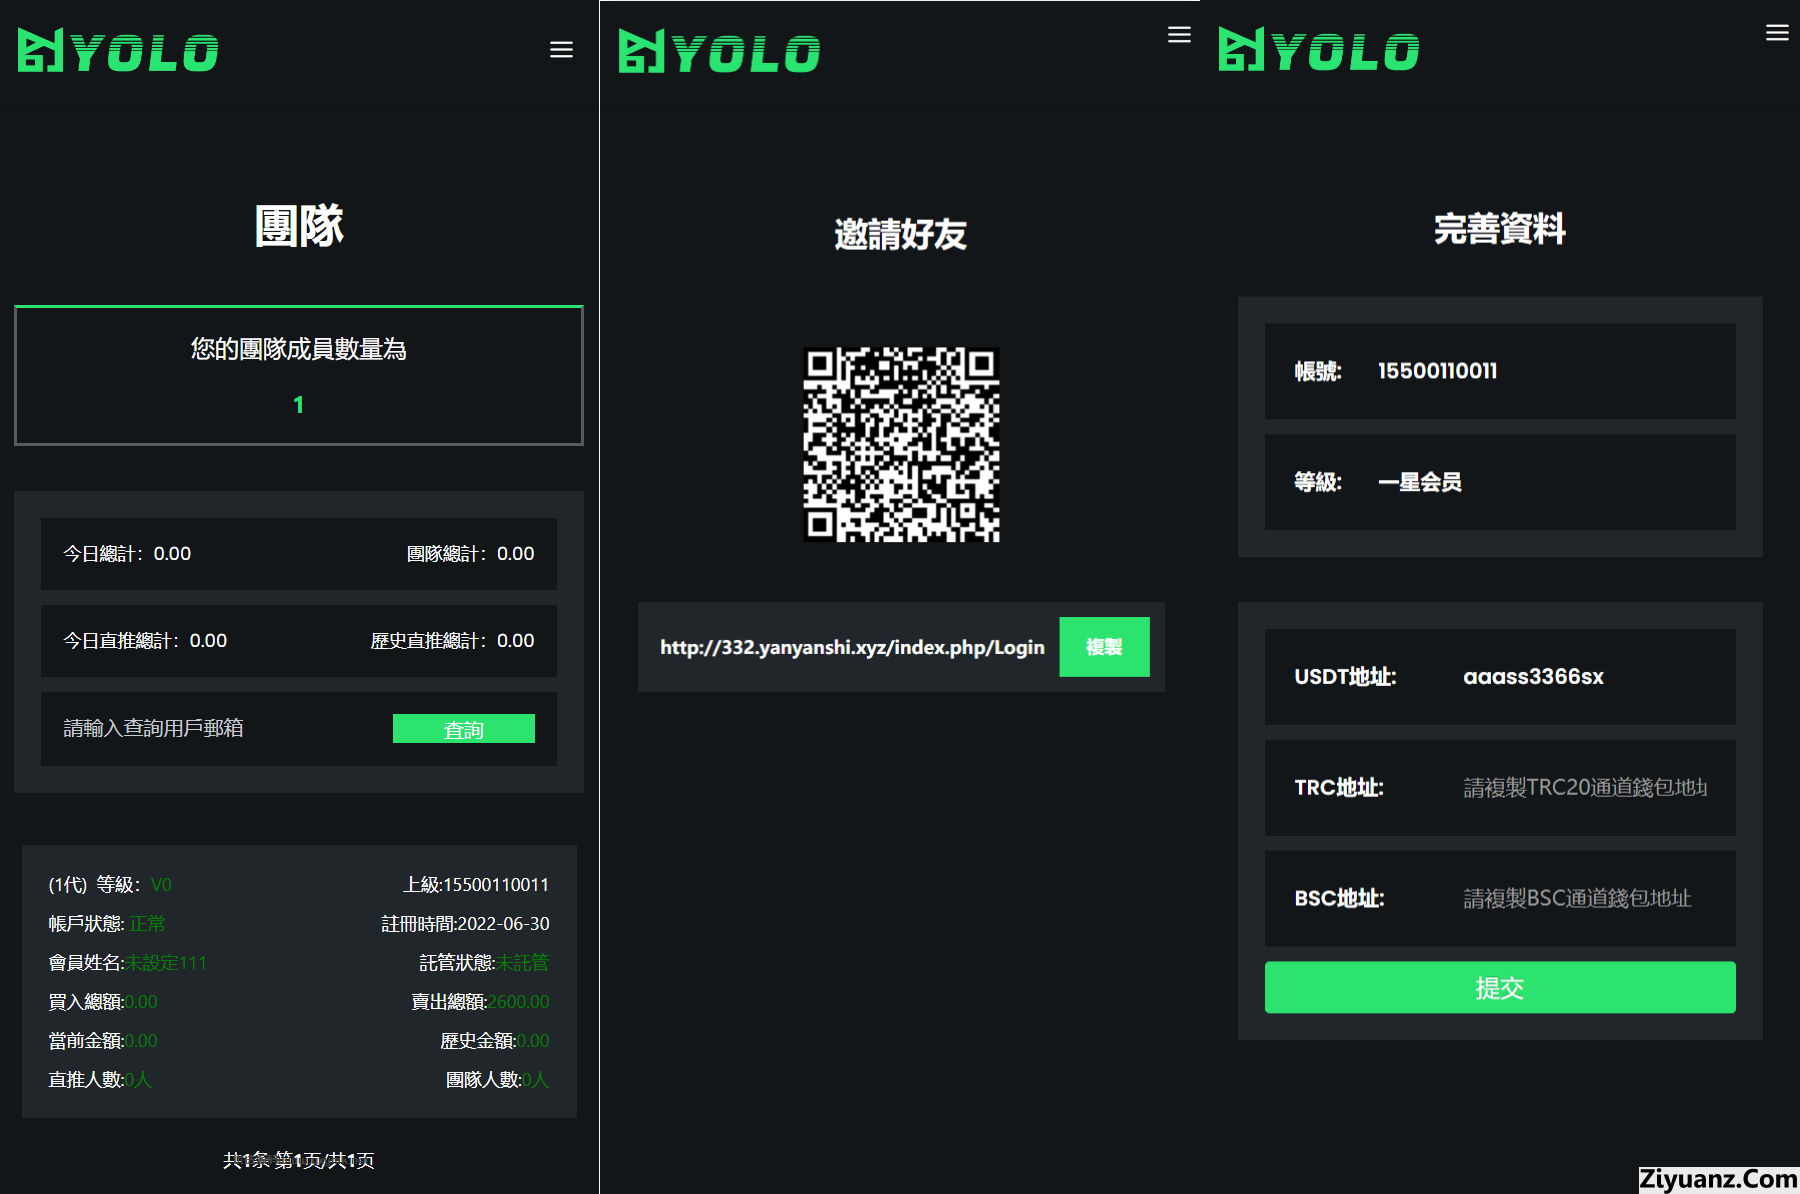Click the pagination text 共1条 第1页/共1页
The height and width of the screenshot is (1194, 1800).
[298, 1160]
